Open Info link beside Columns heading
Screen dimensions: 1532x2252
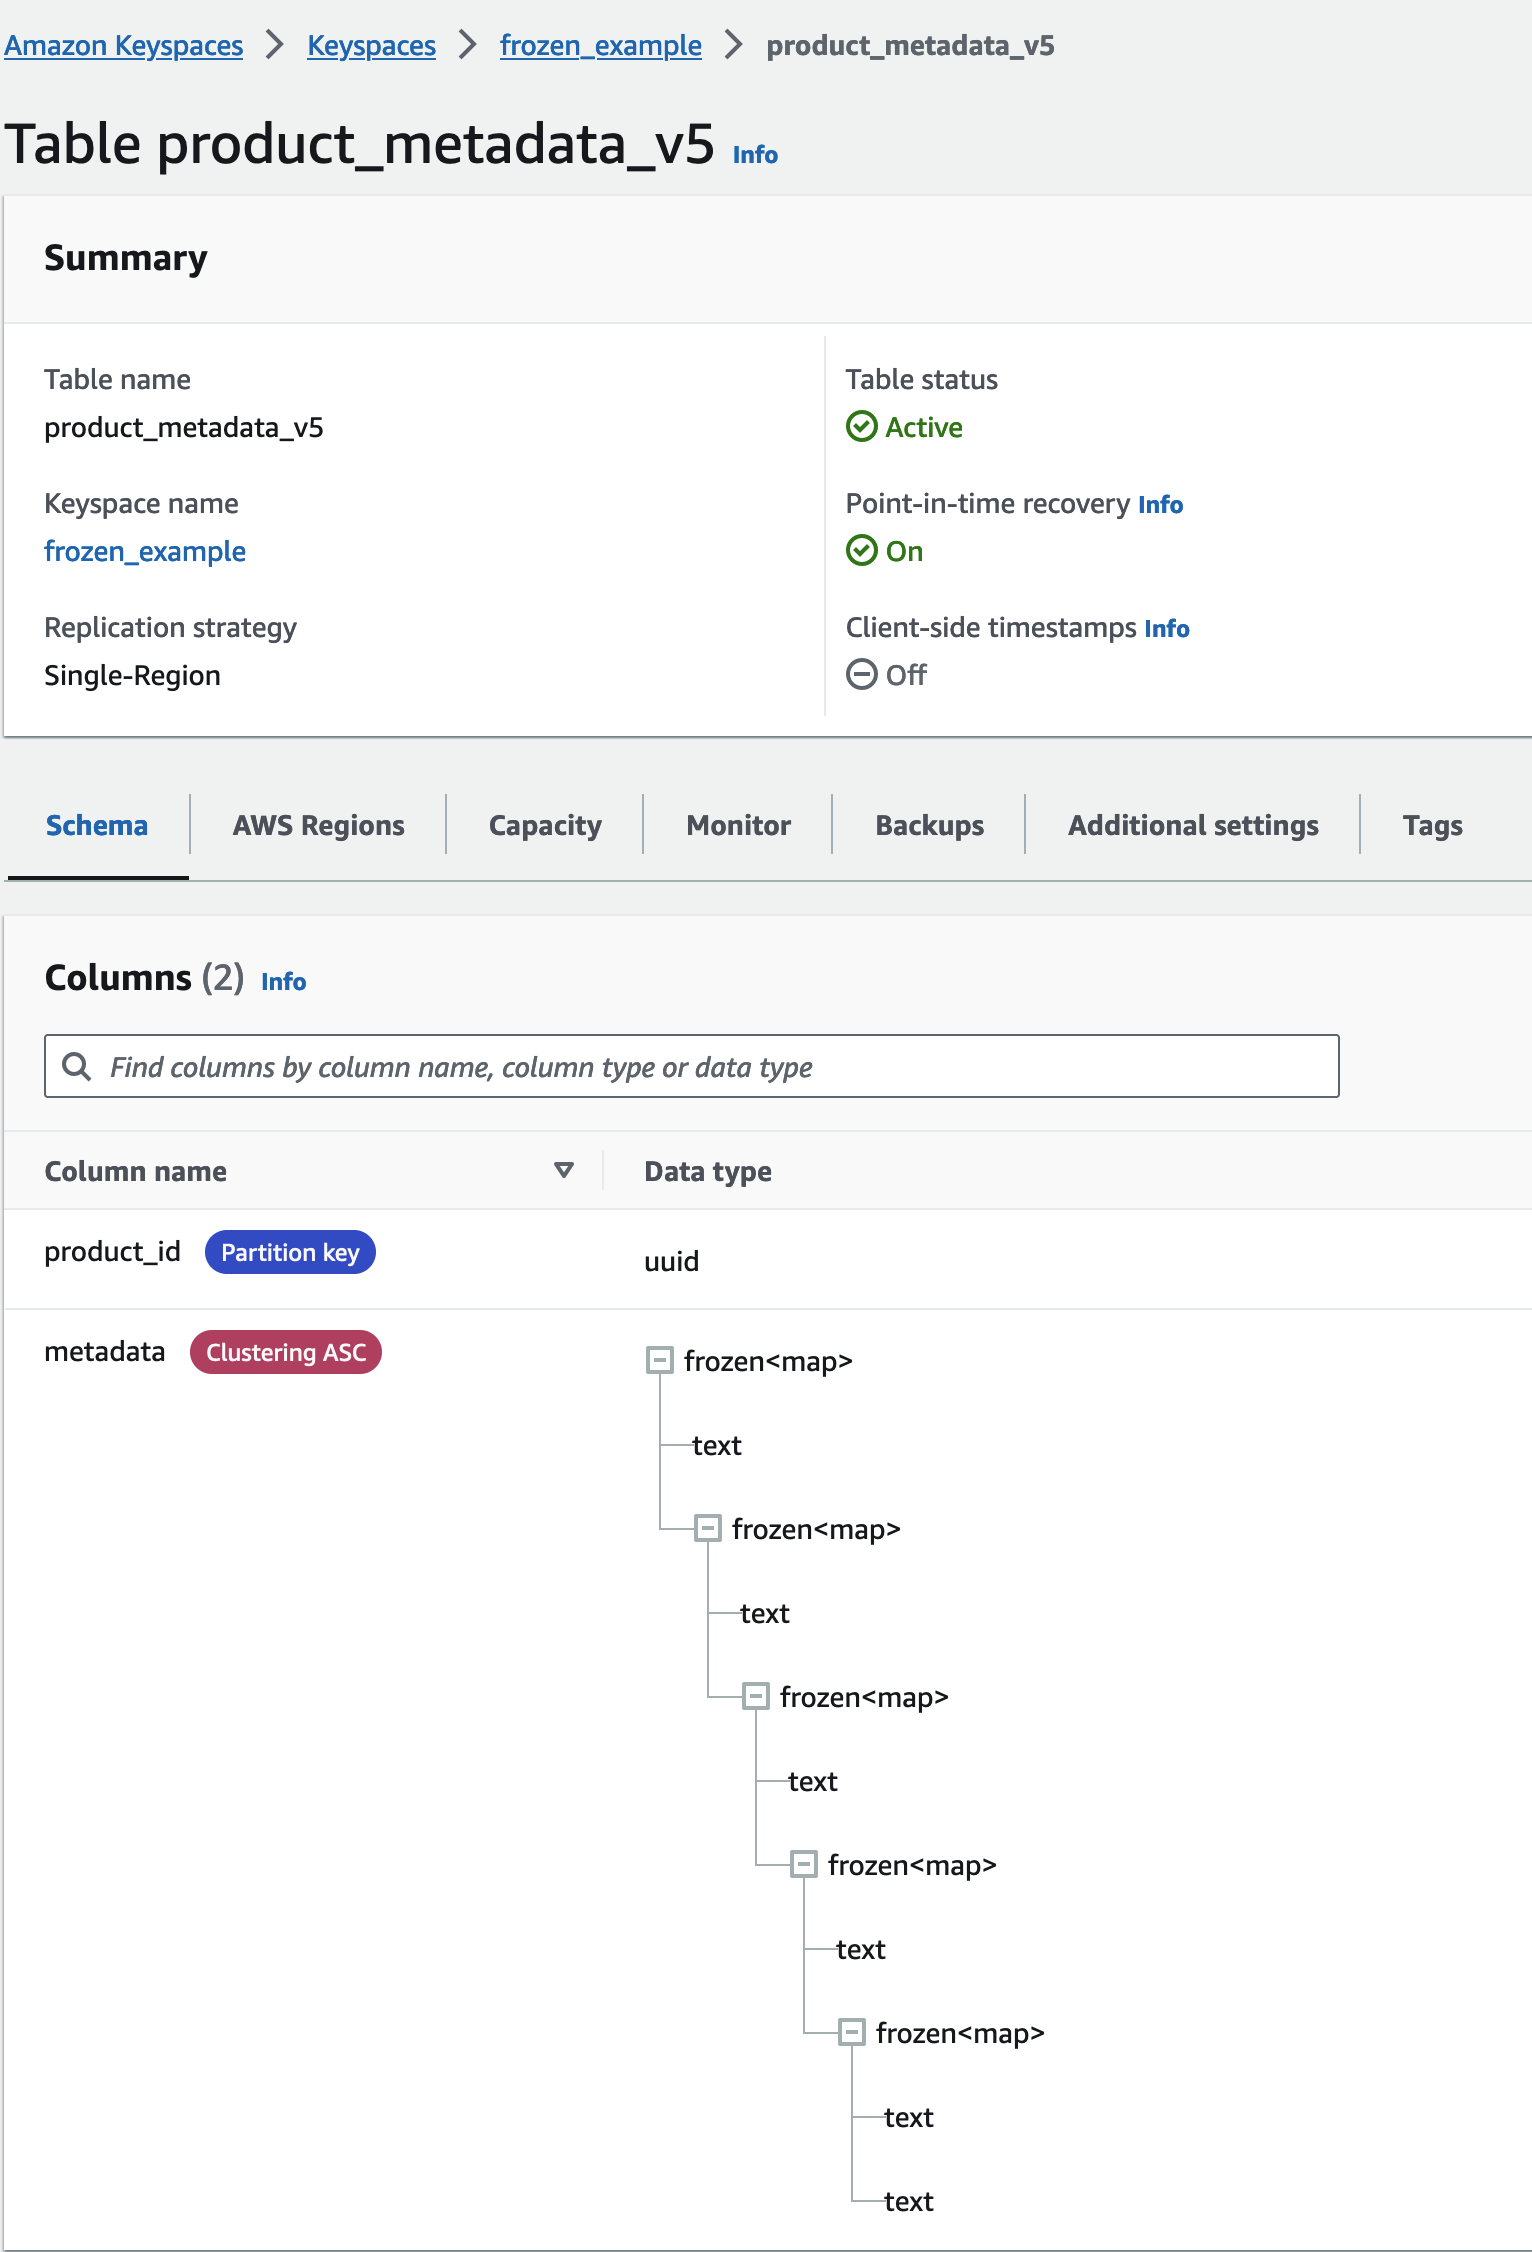click(x=284, y=981)
